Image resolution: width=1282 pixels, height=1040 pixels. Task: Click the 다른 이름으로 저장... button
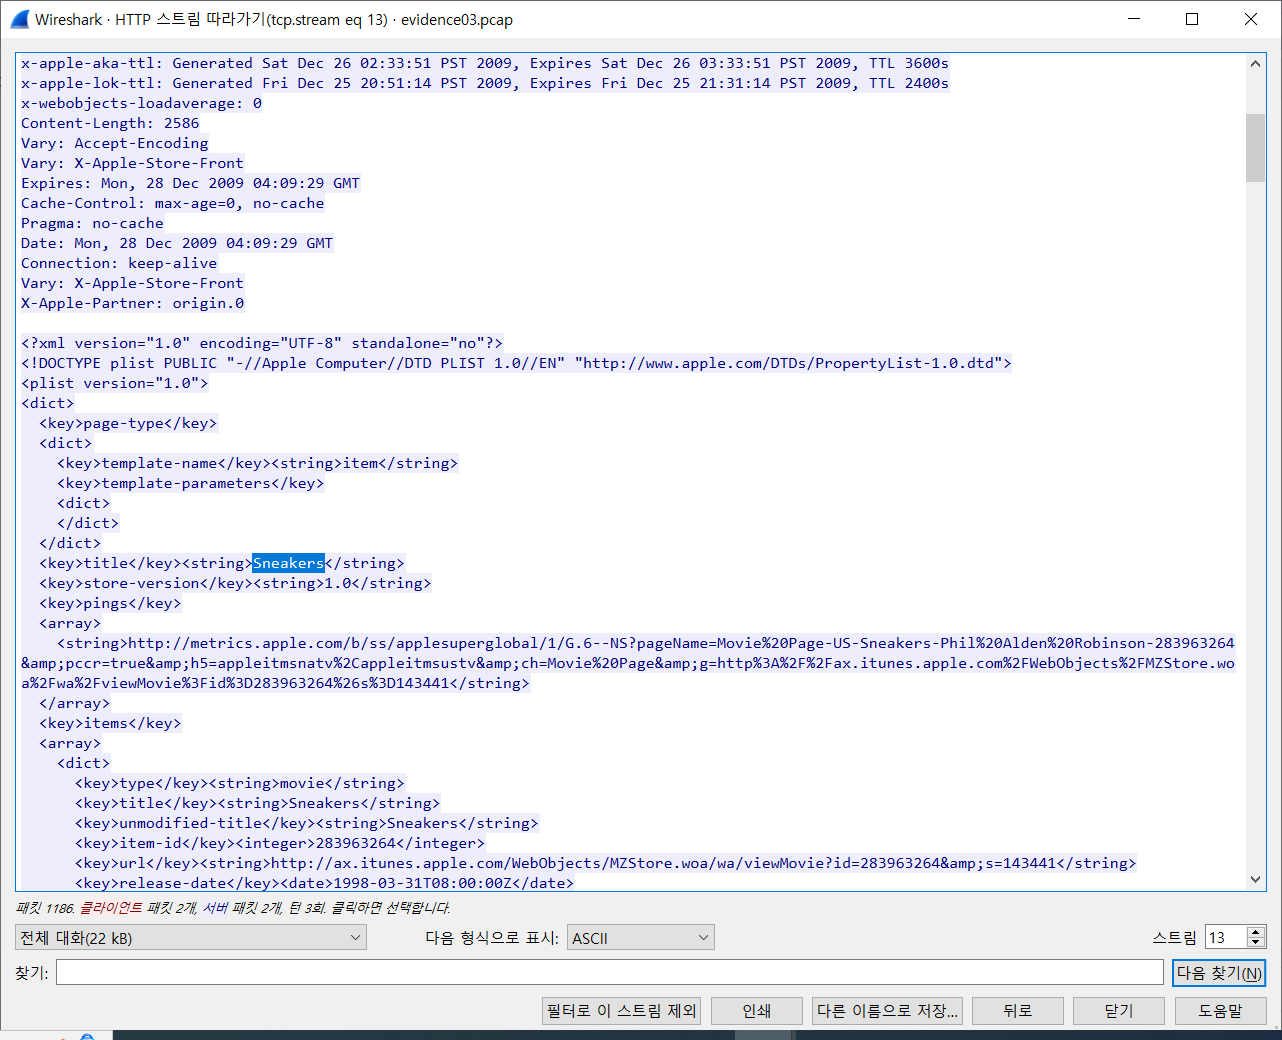(x=887, y=1010)
